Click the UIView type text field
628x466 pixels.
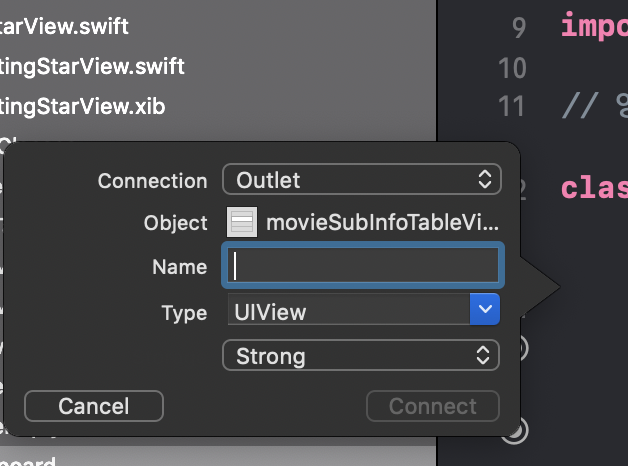click(347, 311)
